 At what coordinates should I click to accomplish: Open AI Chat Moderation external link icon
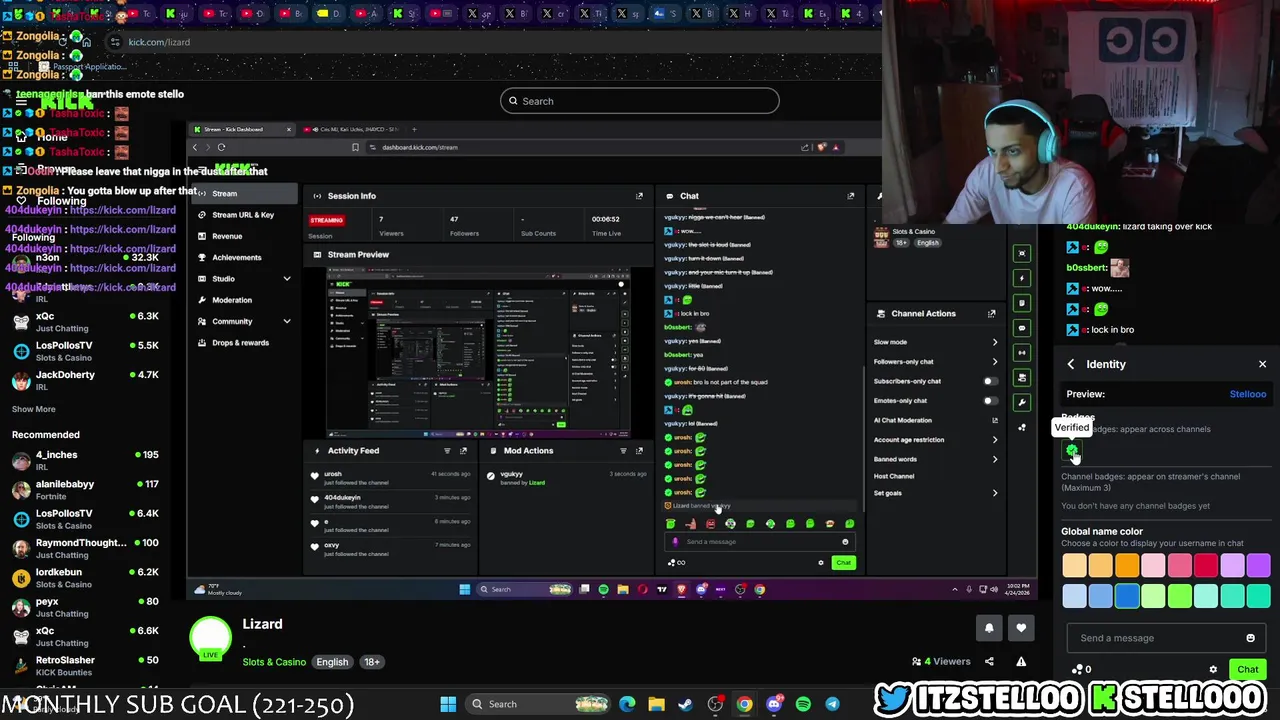(994, 420)
